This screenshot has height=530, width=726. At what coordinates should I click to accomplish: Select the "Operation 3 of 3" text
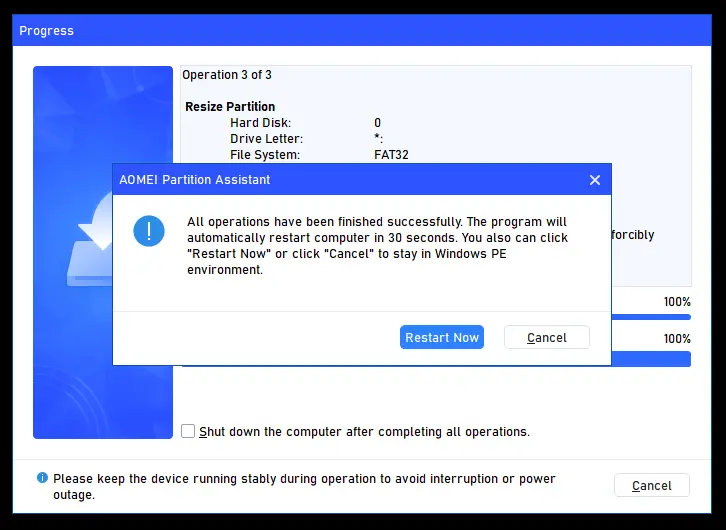pos(227,75)
